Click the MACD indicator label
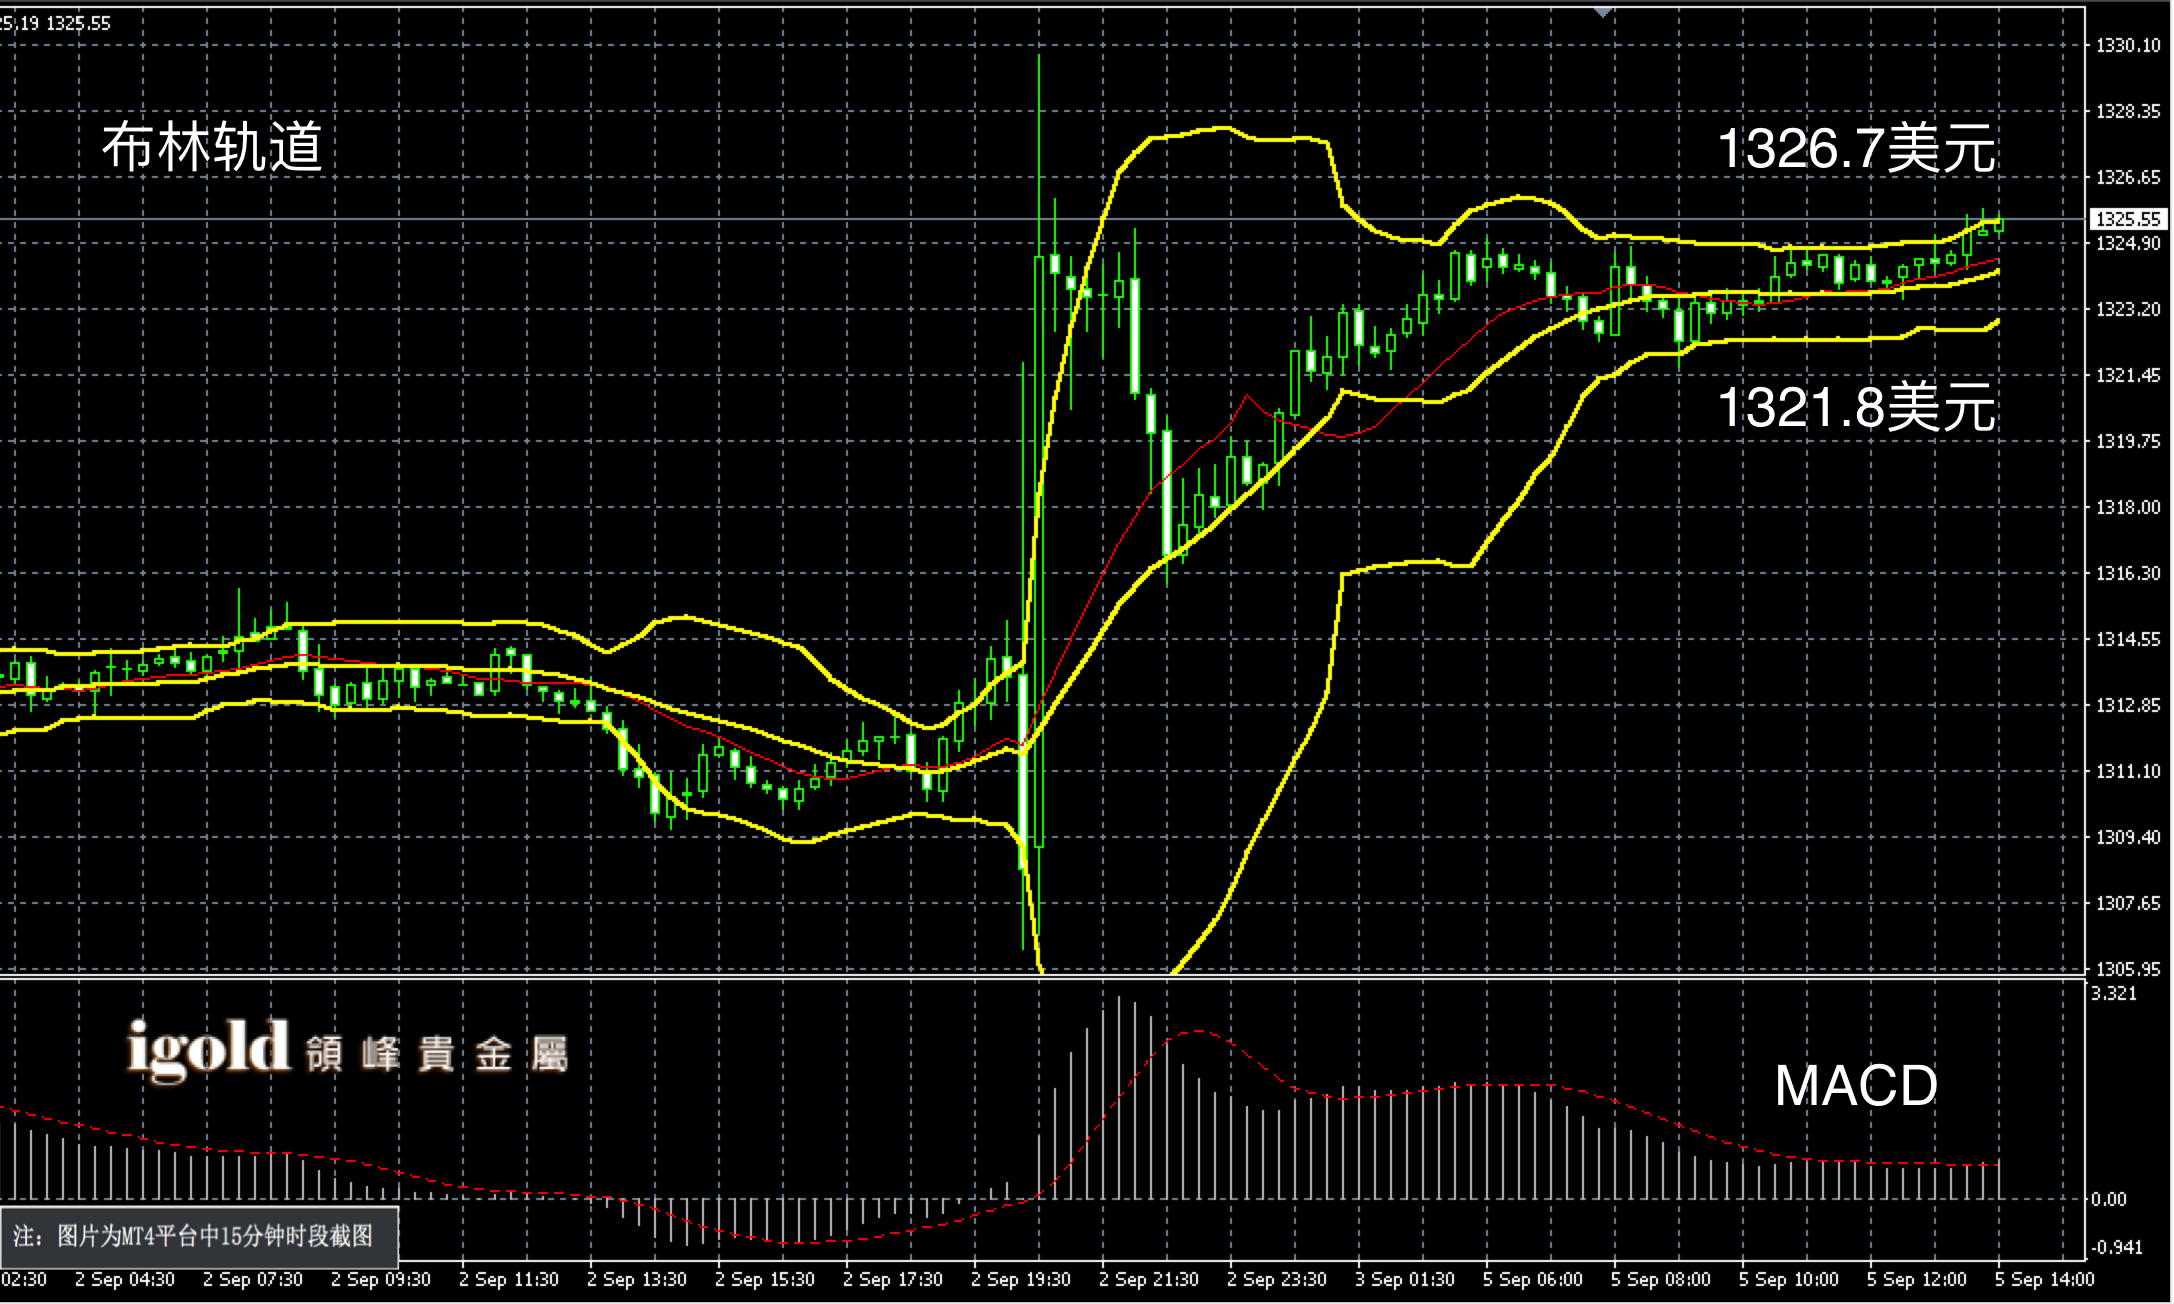Image resolution: width=2174 pixels, height=1304 pixels. click(1856, 1086)
